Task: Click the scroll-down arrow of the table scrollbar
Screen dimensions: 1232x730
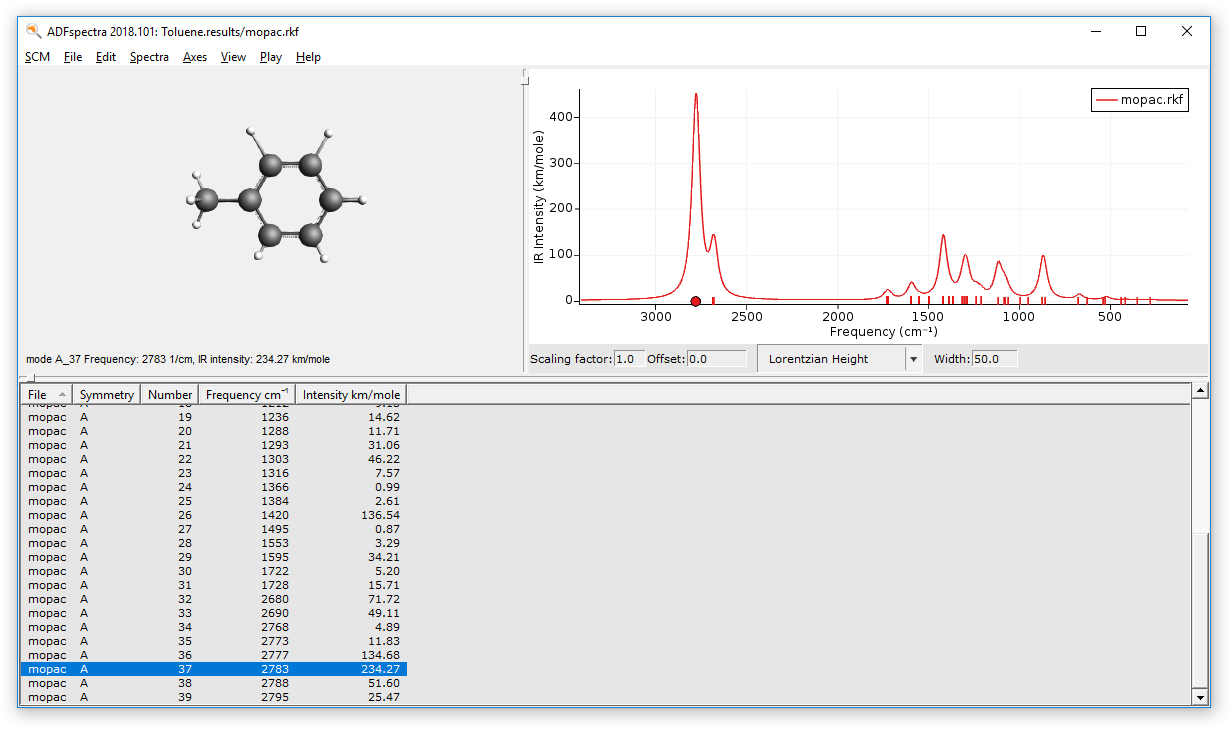Action: coord(1200,697)
